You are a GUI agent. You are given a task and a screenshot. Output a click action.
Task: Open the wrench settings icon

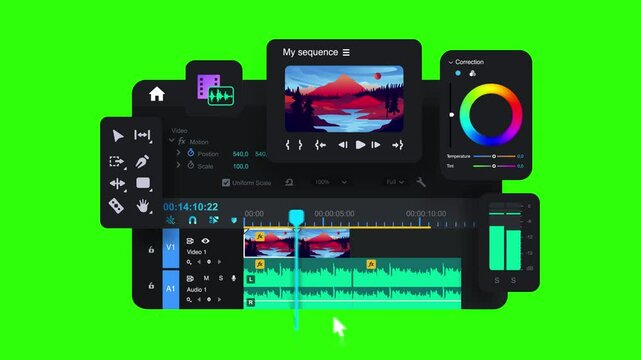[x=421, y=182]
